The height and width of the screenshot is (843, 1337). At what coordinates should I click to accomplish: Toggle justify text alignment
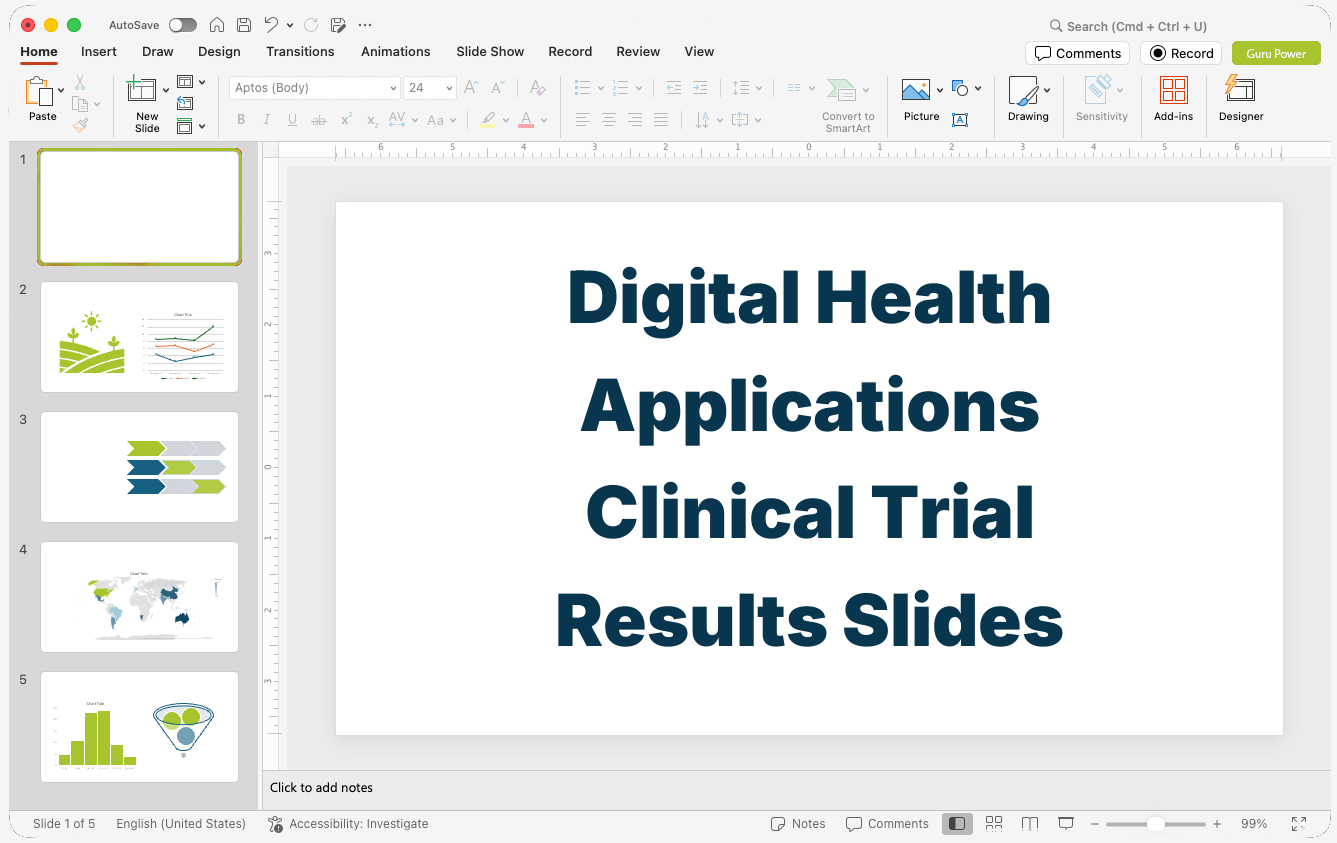coord(660,120)
